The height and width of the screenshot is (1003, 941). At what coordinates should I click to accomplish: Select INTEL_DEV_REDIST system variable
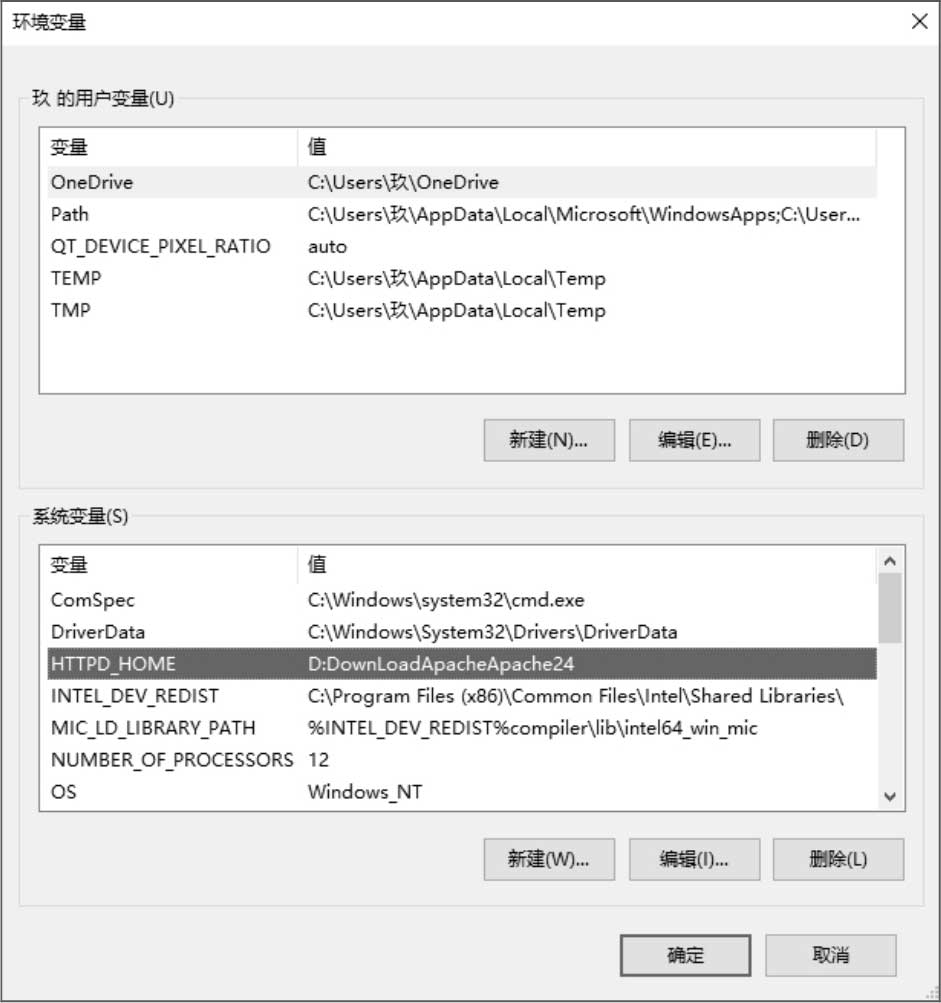coord(462,696)
